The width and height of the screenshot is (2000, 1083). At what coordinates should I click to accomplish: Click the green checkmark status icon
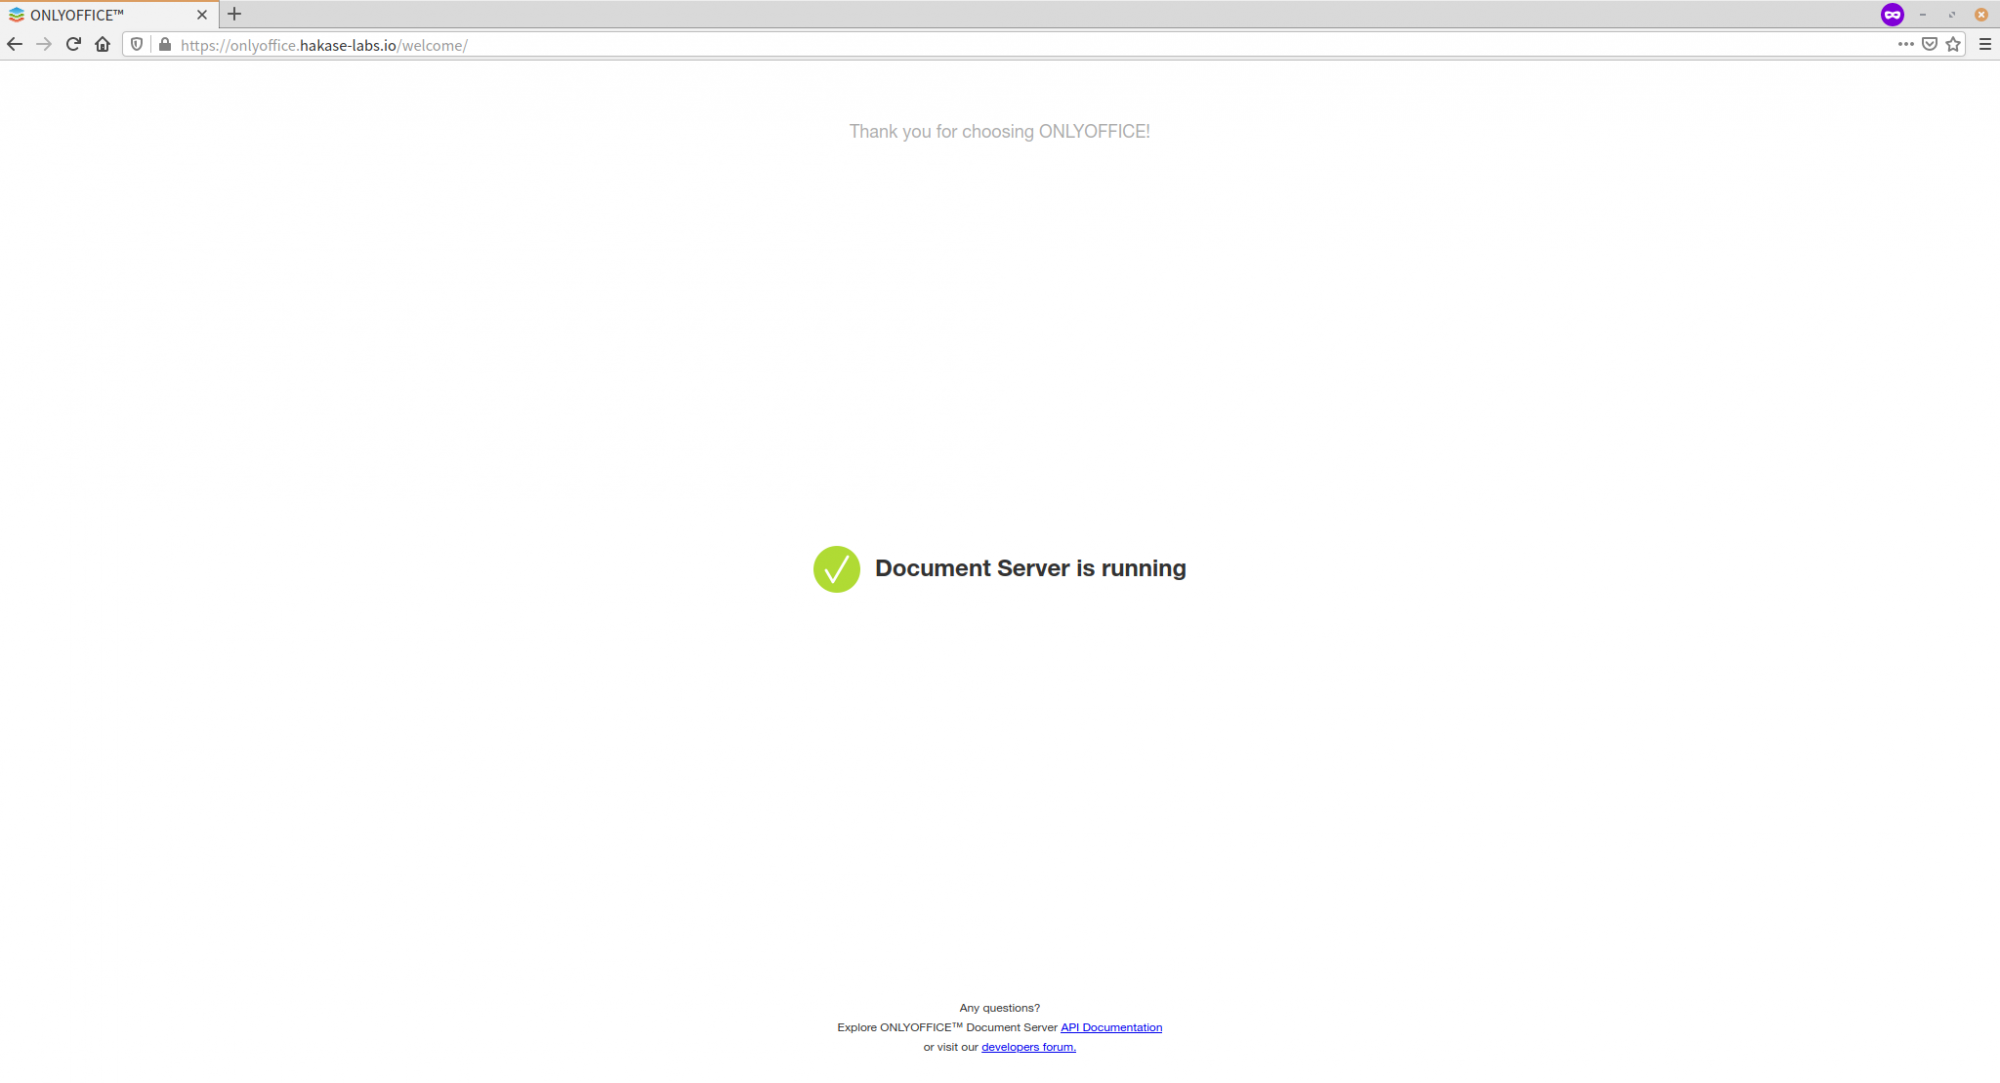pos(836,569)
